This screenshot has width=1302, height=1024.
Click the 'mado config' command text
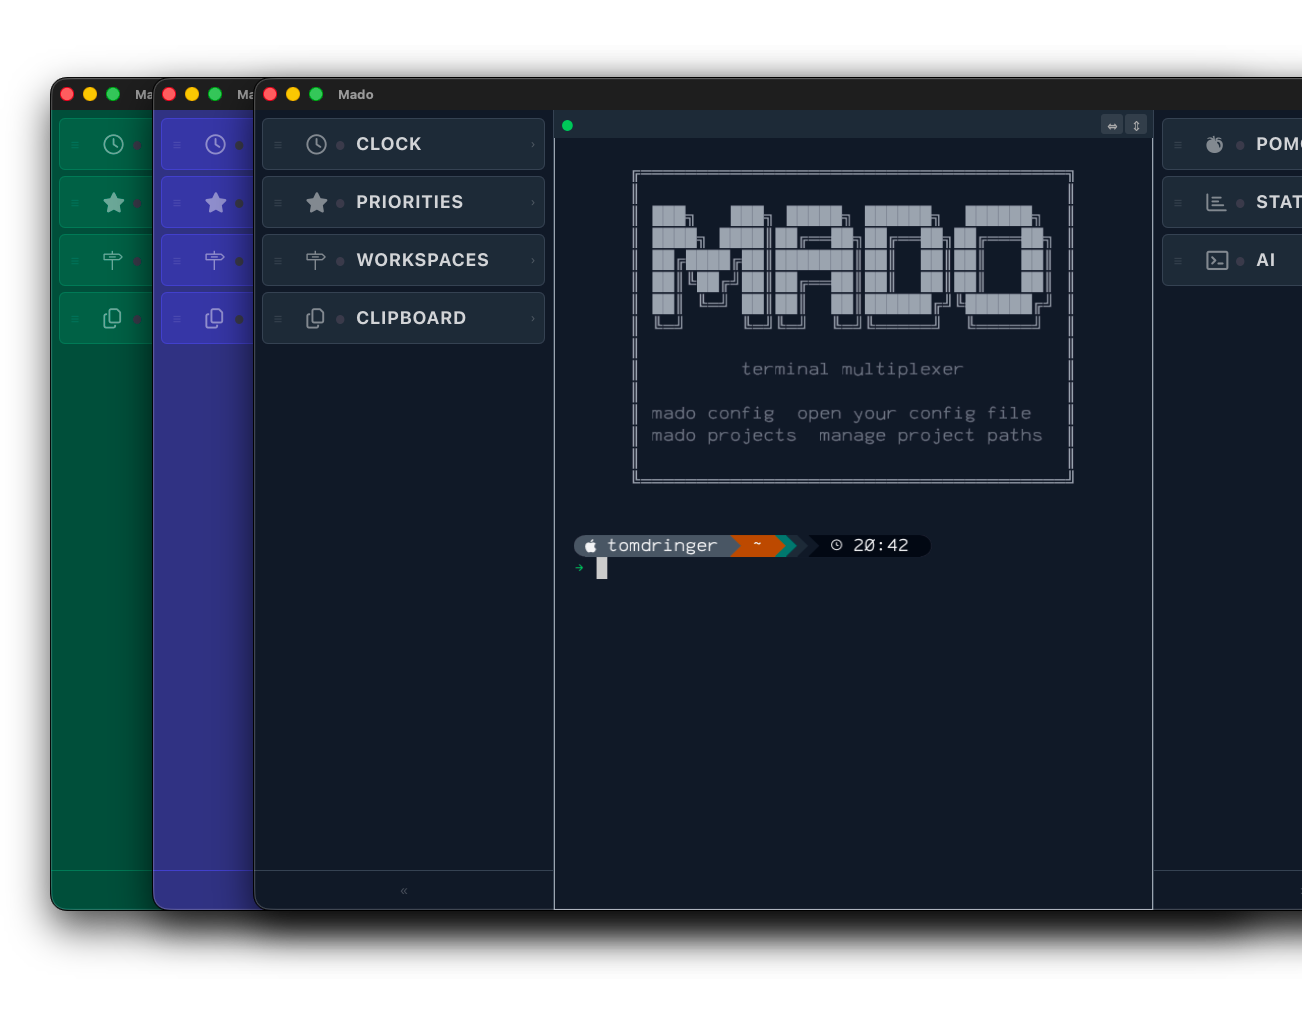coord(713,413)
